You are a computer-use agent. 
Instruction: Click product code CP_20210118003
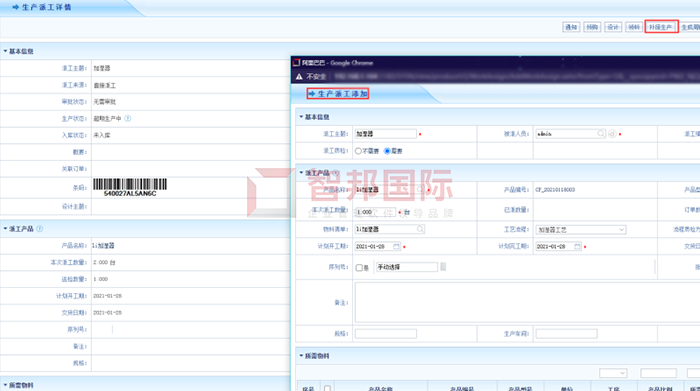click(x=555, y=190)
